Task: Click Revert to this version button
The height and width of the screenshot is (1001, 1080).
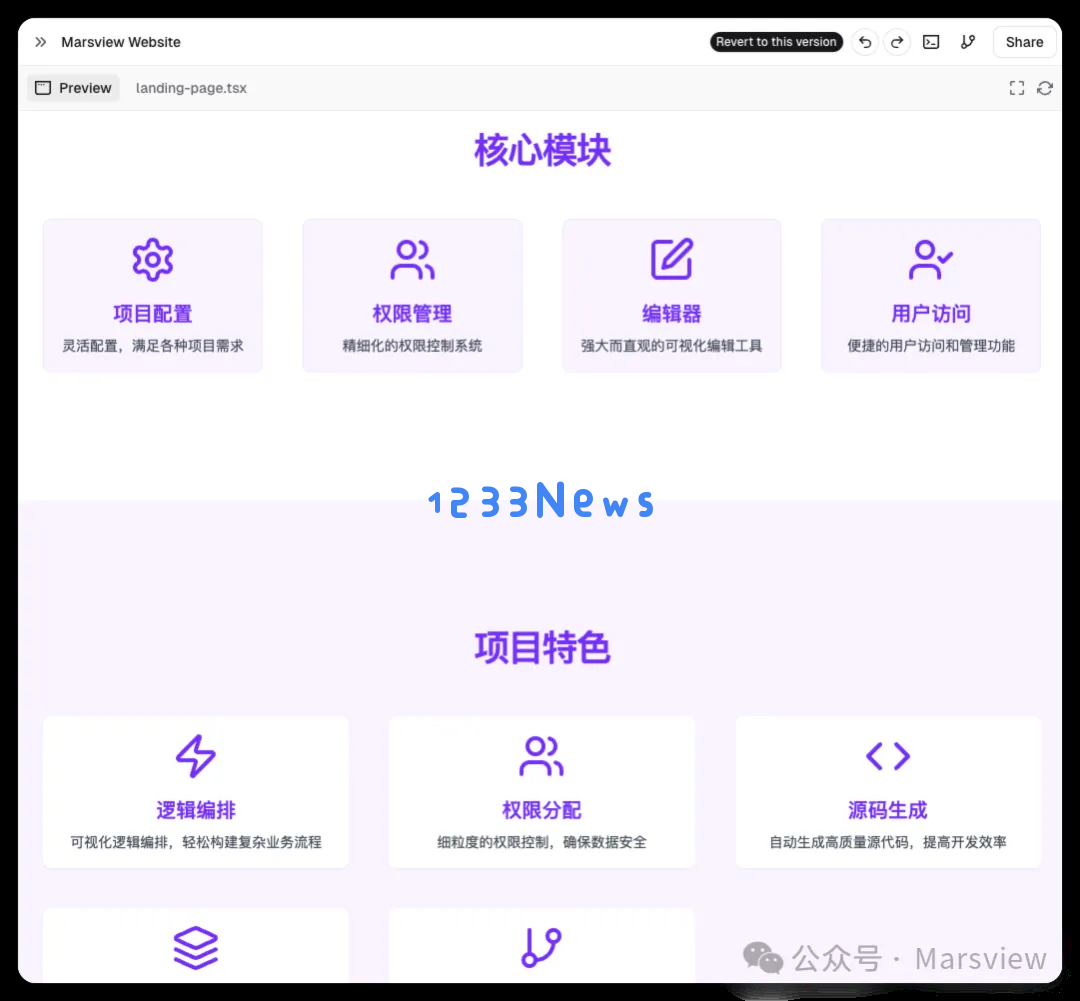Action: click(776, 42)
